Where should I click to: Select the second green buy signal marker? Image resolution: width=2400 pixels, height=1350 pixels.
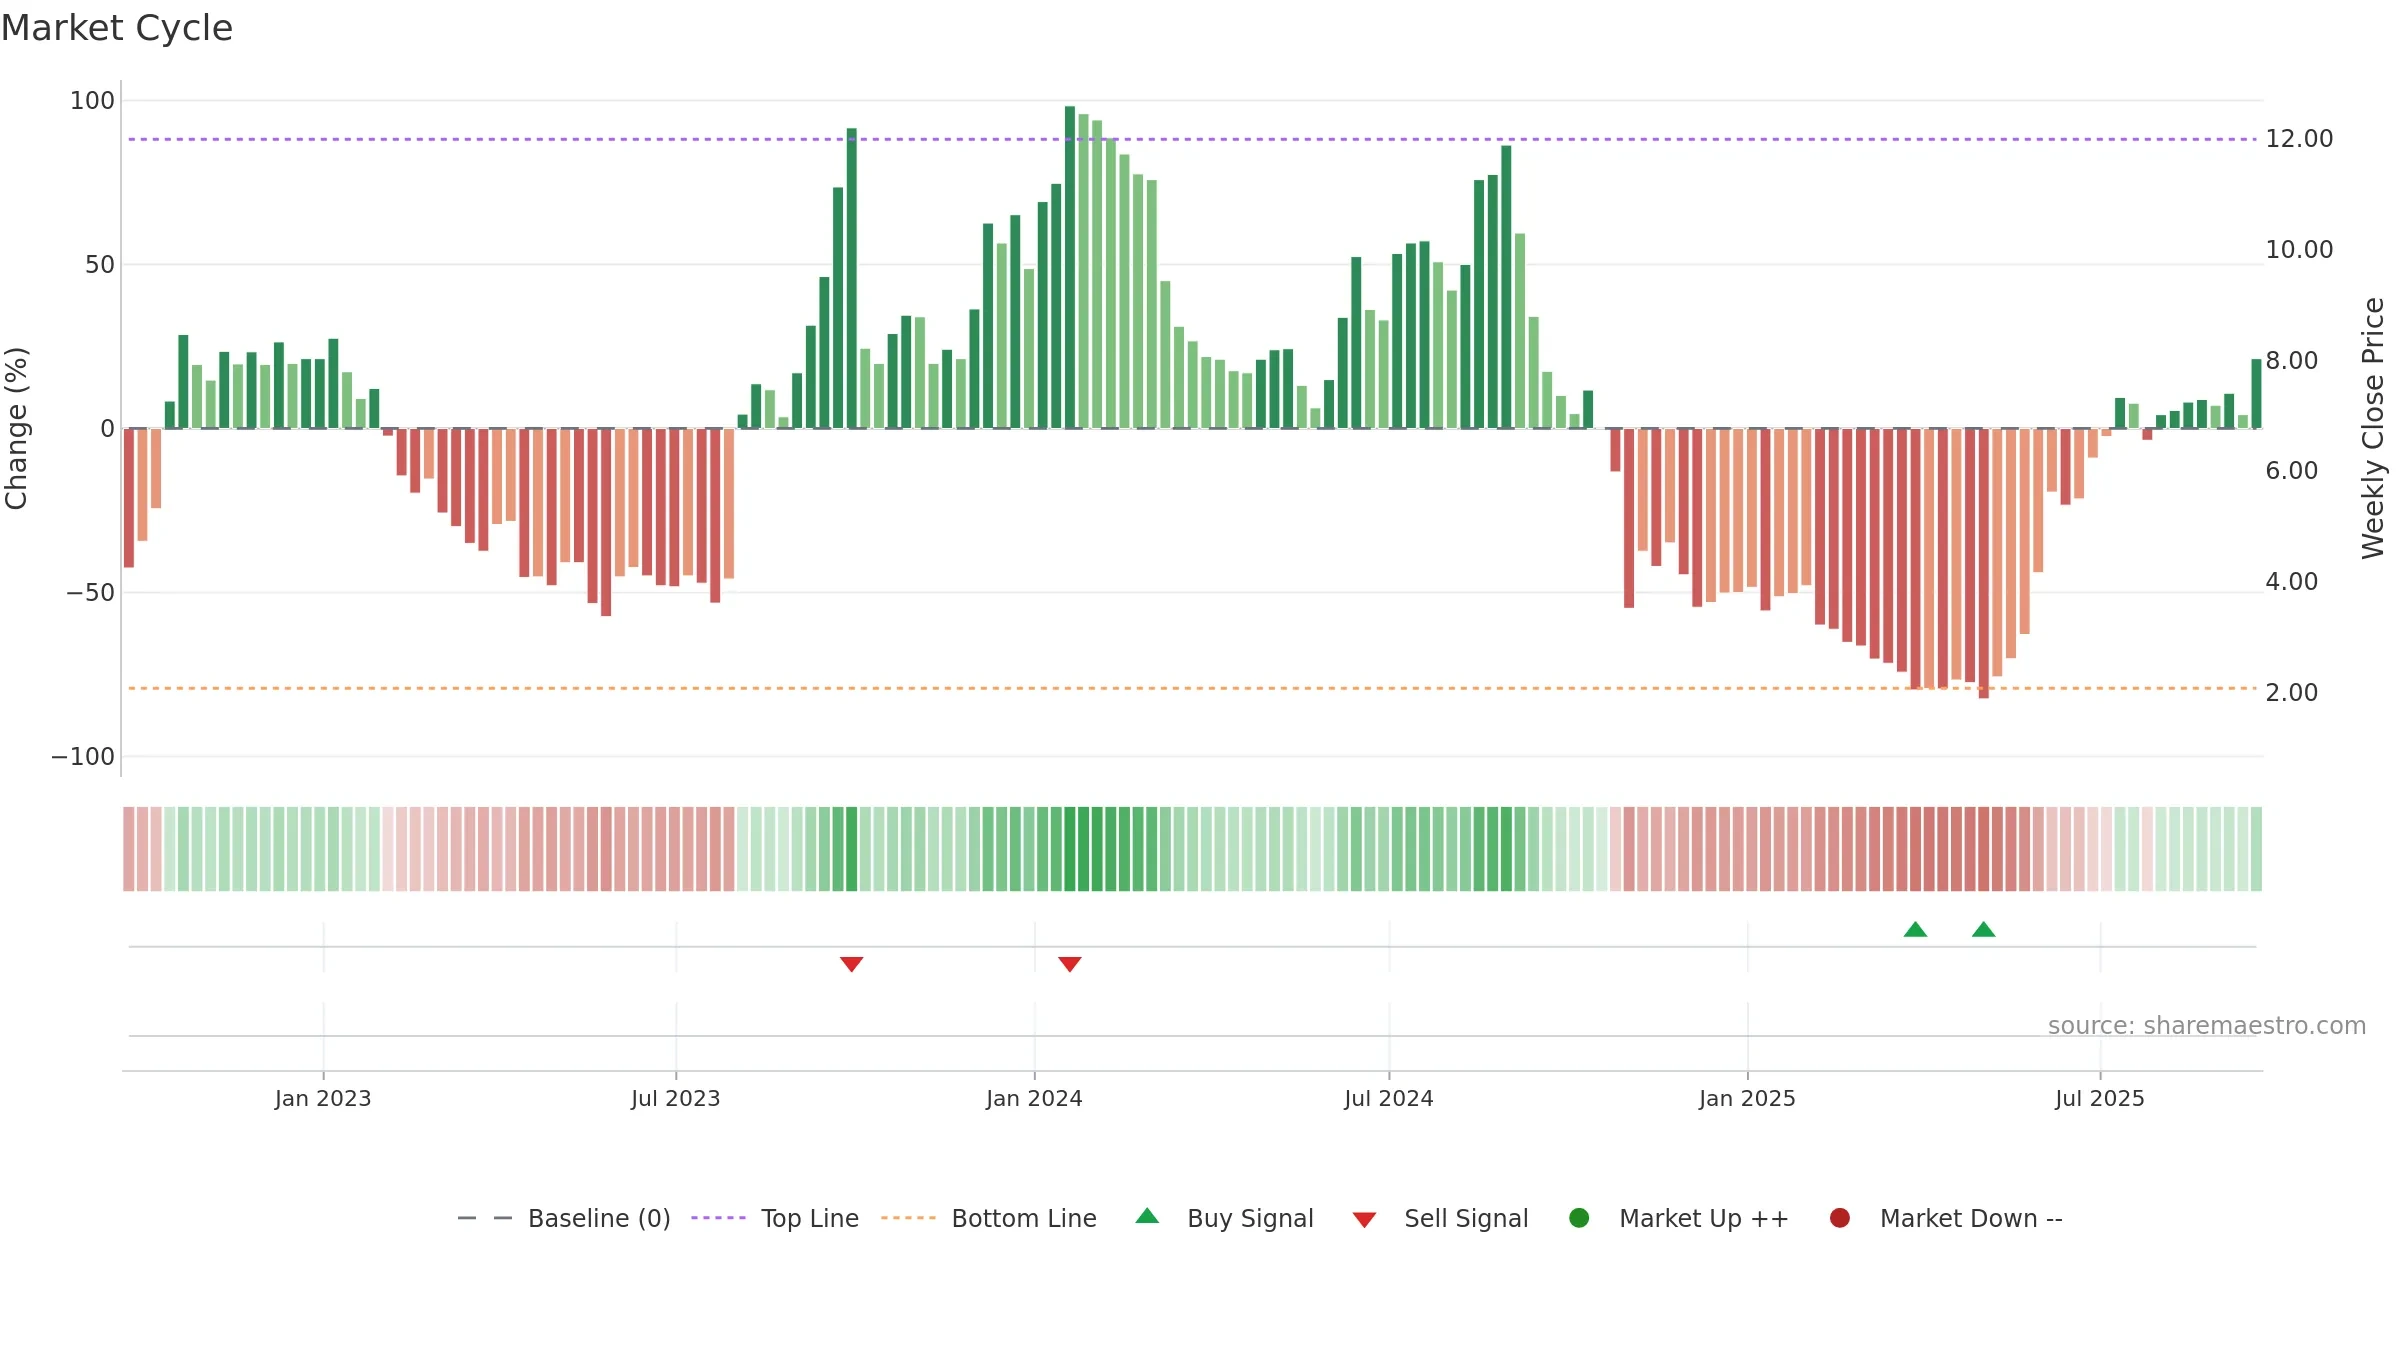1983,929
